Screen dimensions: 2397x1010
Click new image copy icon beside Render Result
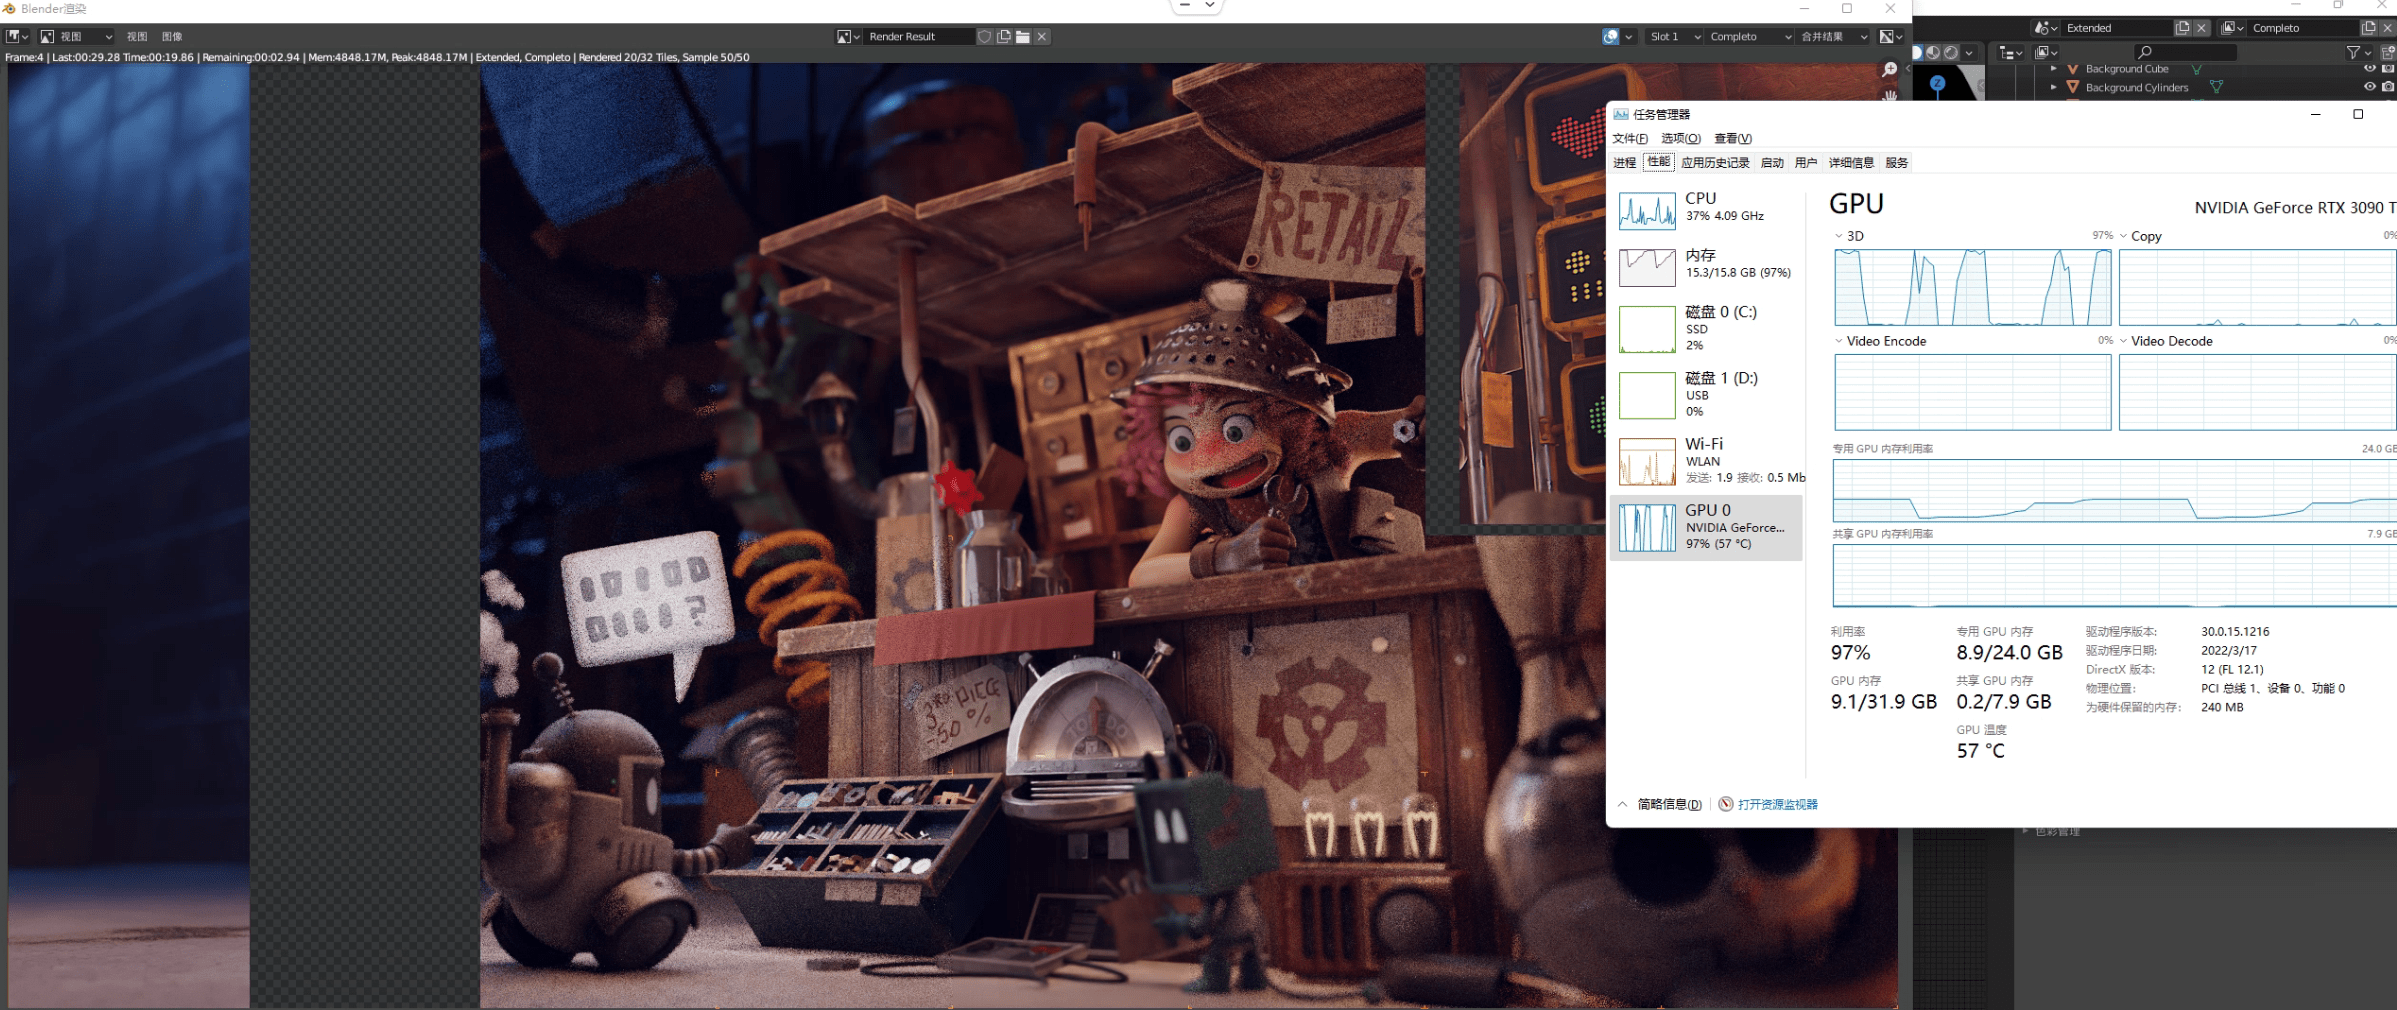click(1004, 37)
